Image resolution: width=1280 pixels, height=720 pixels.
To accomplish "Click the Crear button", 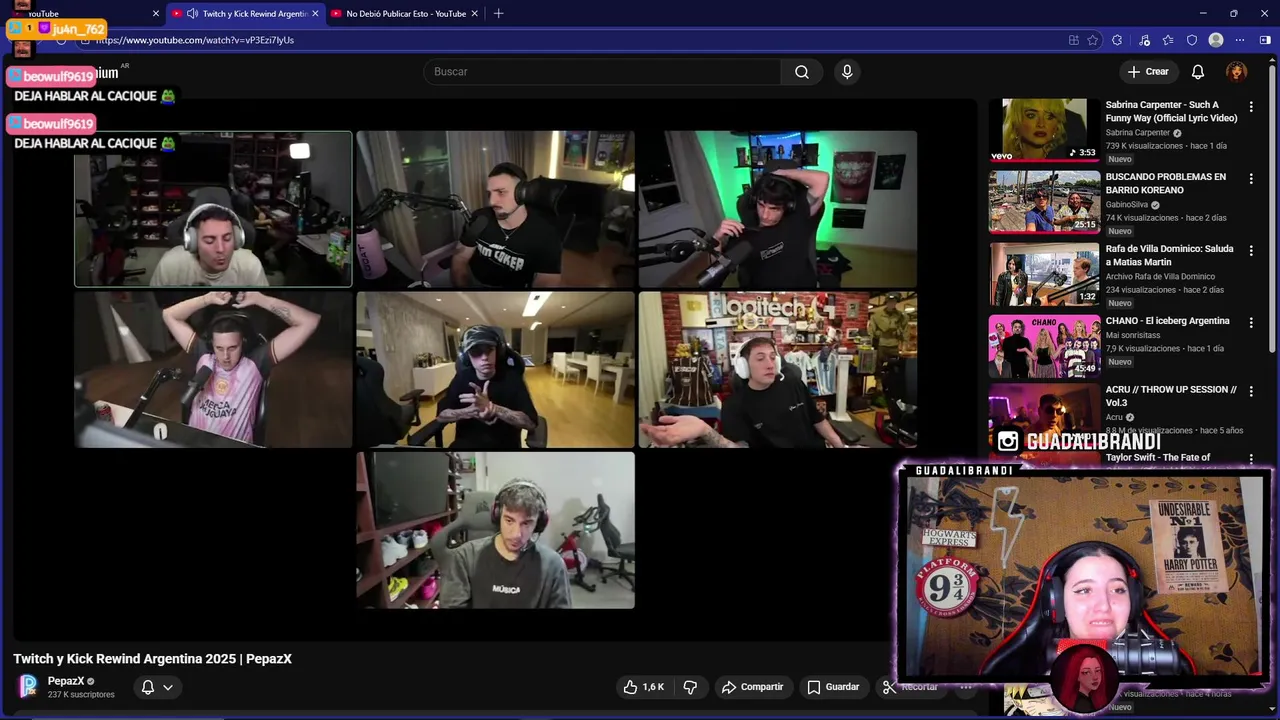I will [1148, 72].
